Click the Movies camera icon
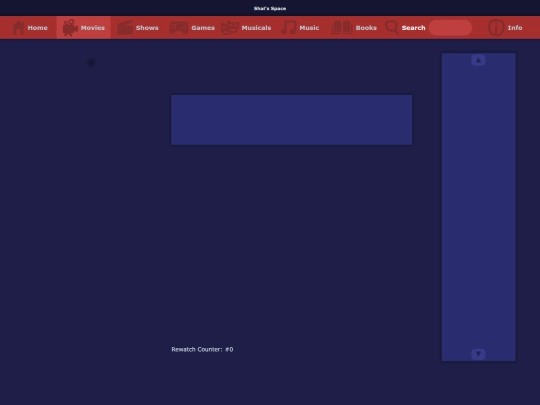 [70, 28]
